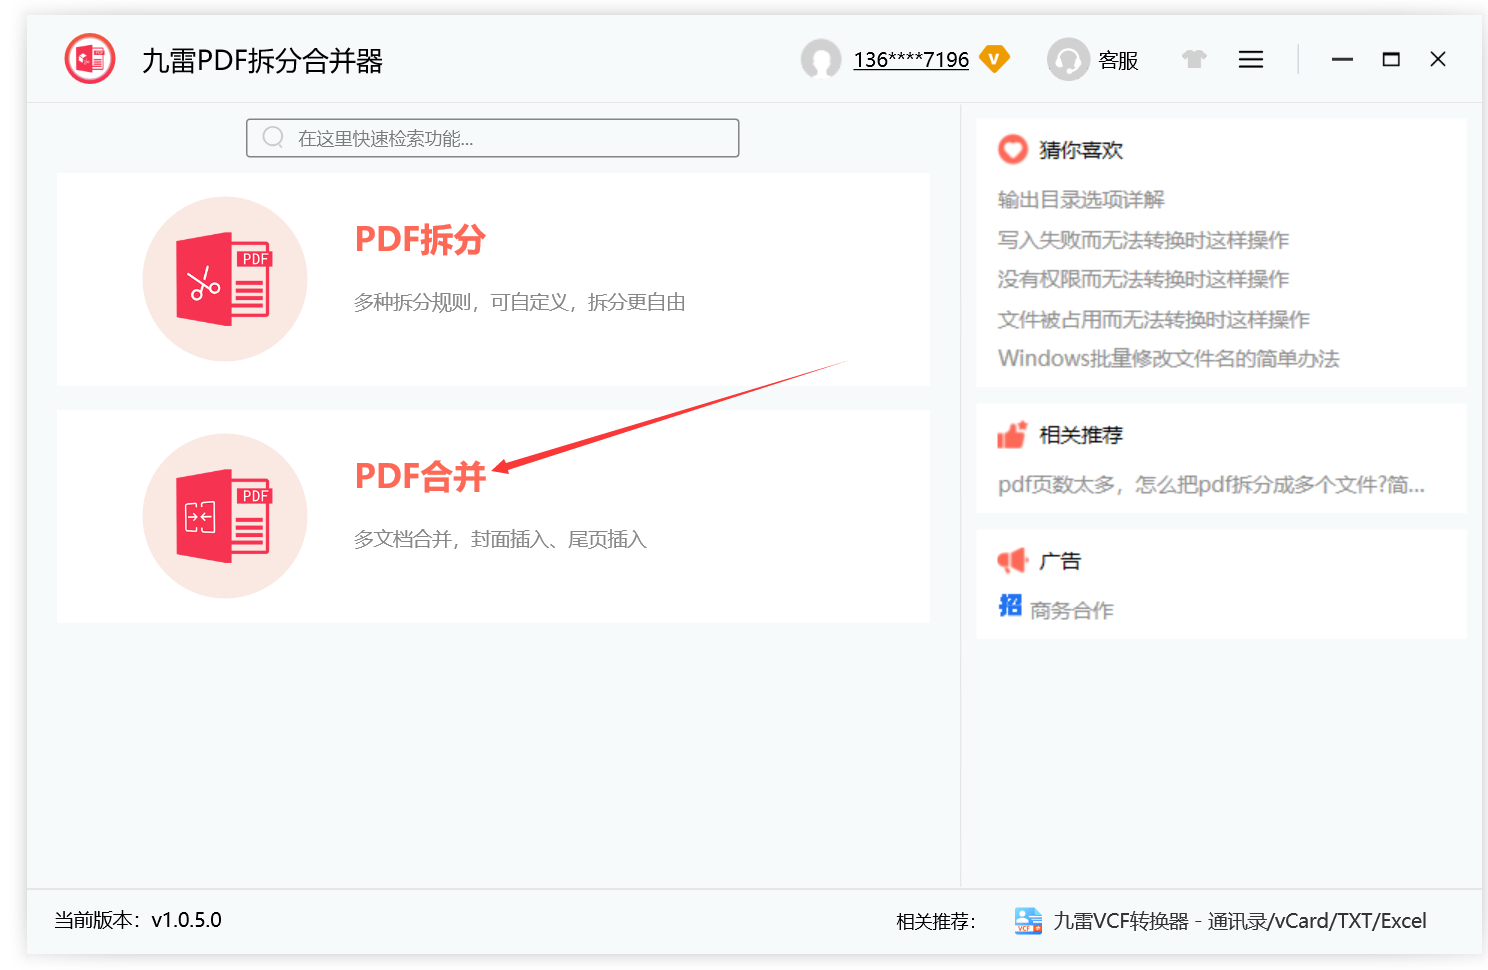Open article 文件被占用而无法转换时这样操作
Viewport: 1488px width, 970px height.
tap(1153, 320)
